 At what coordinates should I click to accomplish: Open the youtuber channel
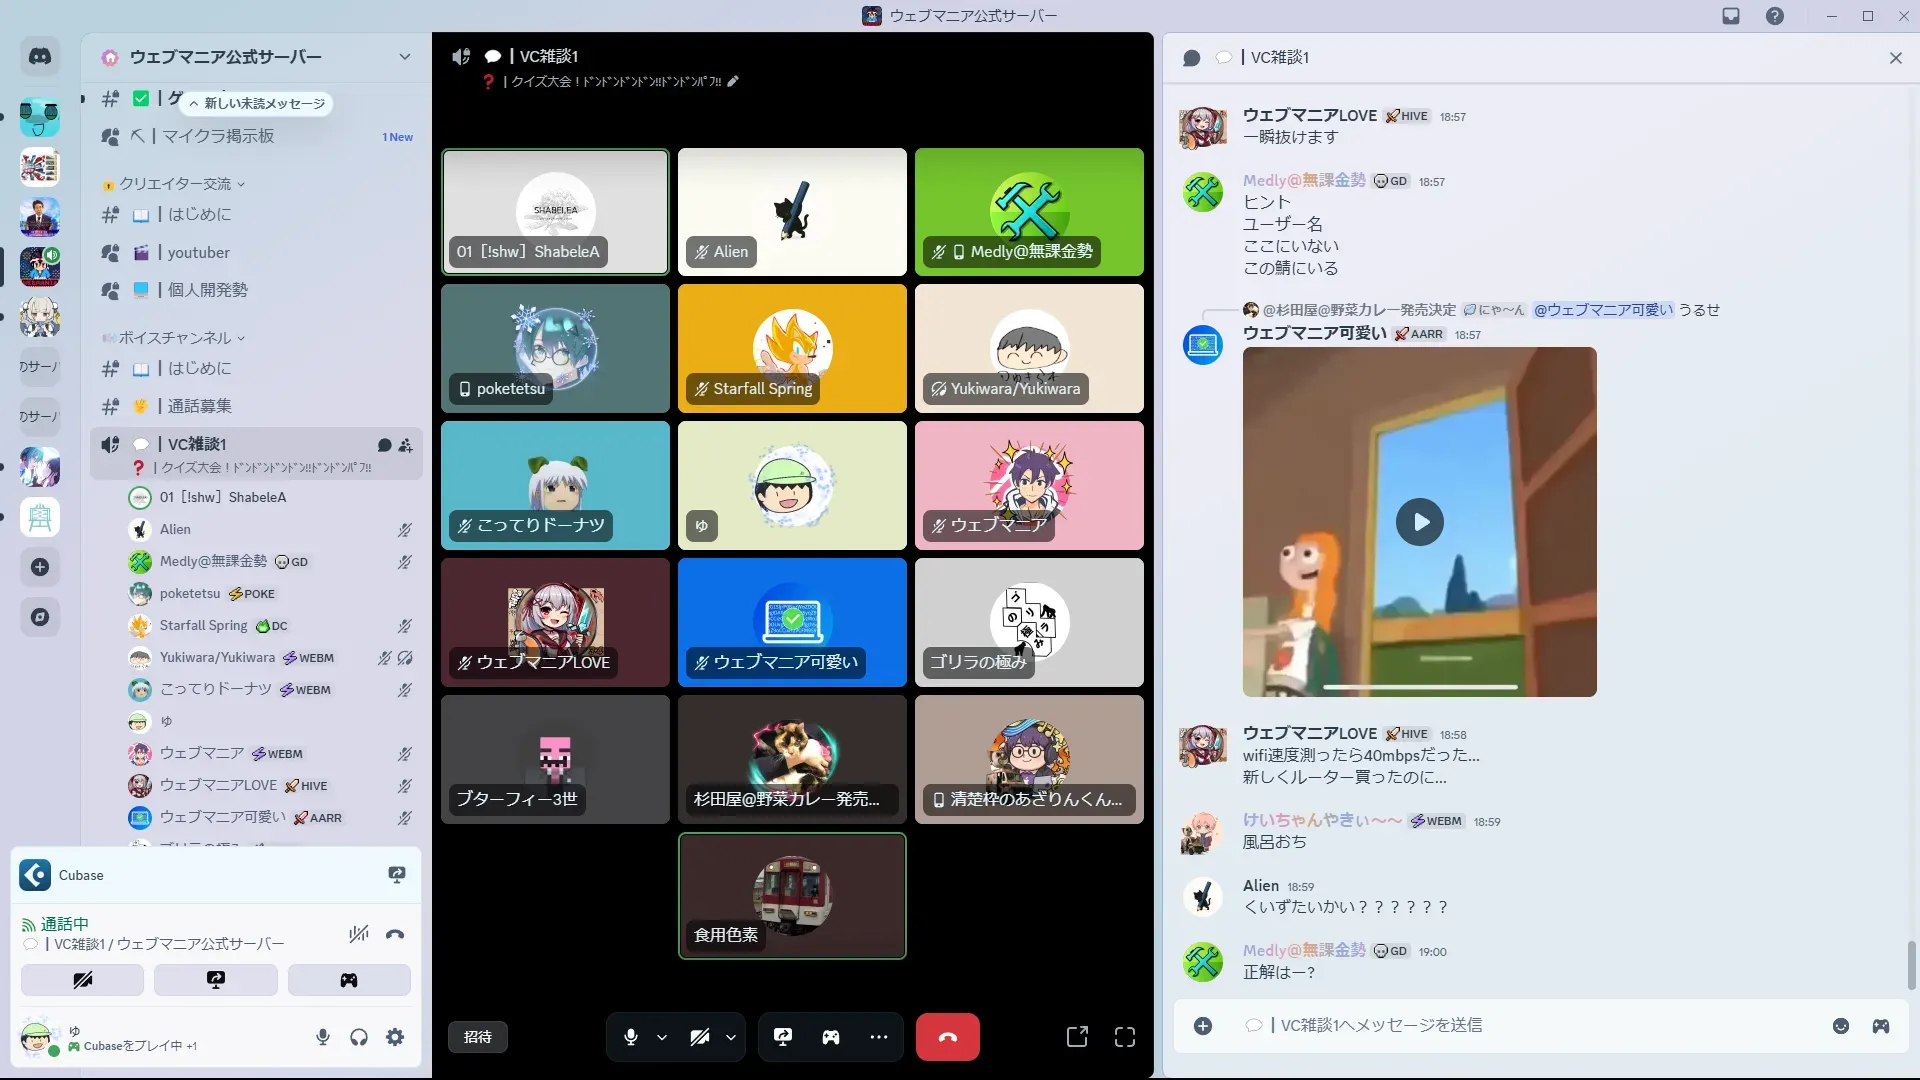198,253
